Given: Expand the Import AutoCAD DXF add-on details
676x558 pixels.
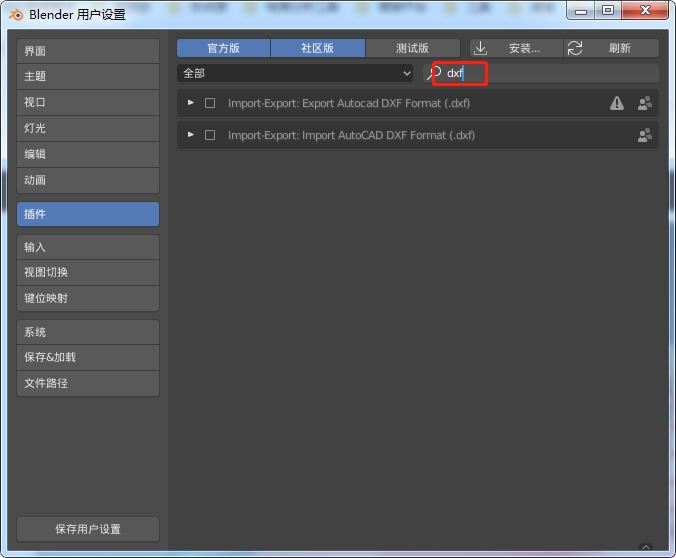Looking at the screenshot, I should 191,135.
